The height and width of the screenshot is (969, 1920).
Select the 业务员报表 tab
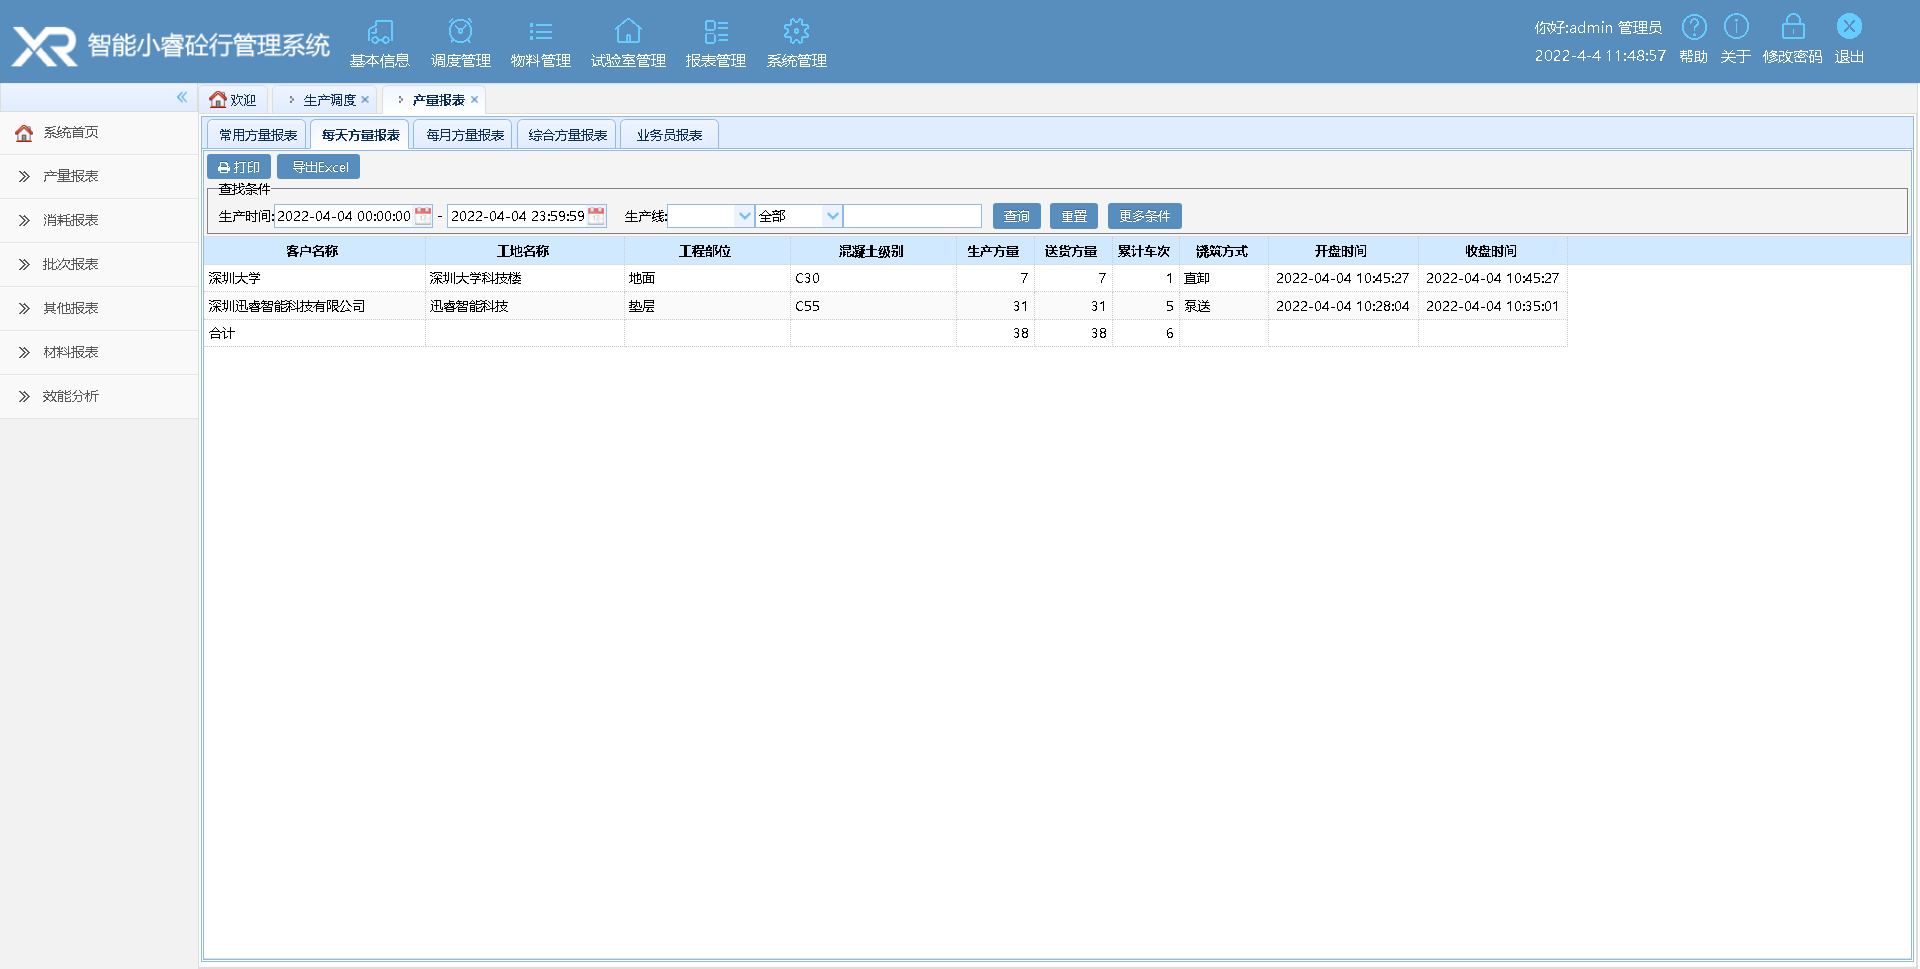pyautogui.click(x=669, y=135)
